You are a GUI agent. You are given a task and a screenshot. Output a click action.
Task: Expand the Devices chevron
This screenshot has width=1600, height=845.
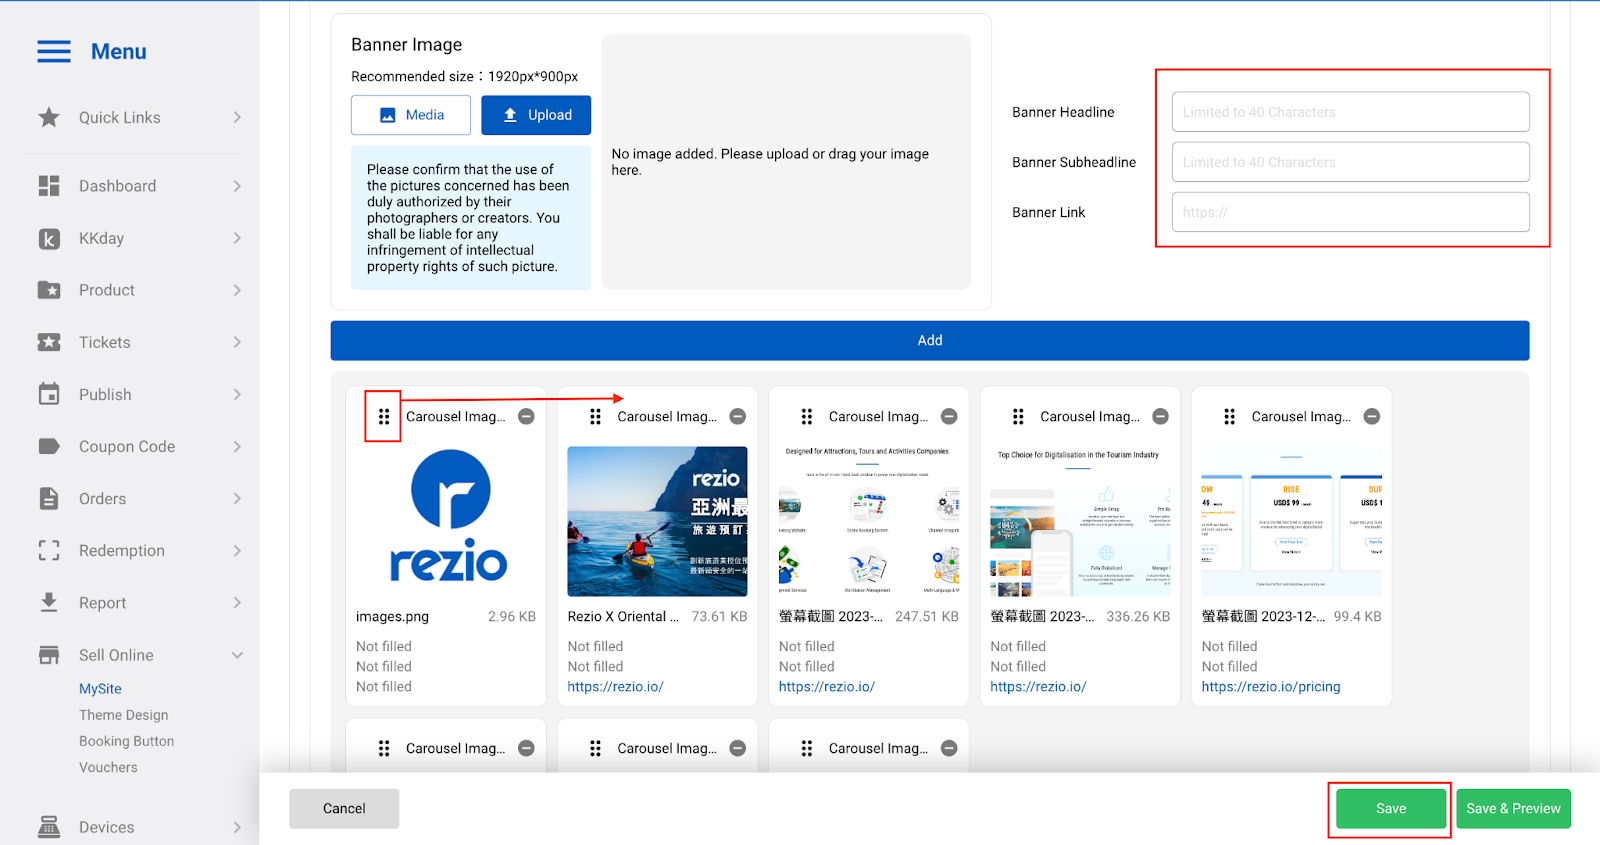coord(237,827)
